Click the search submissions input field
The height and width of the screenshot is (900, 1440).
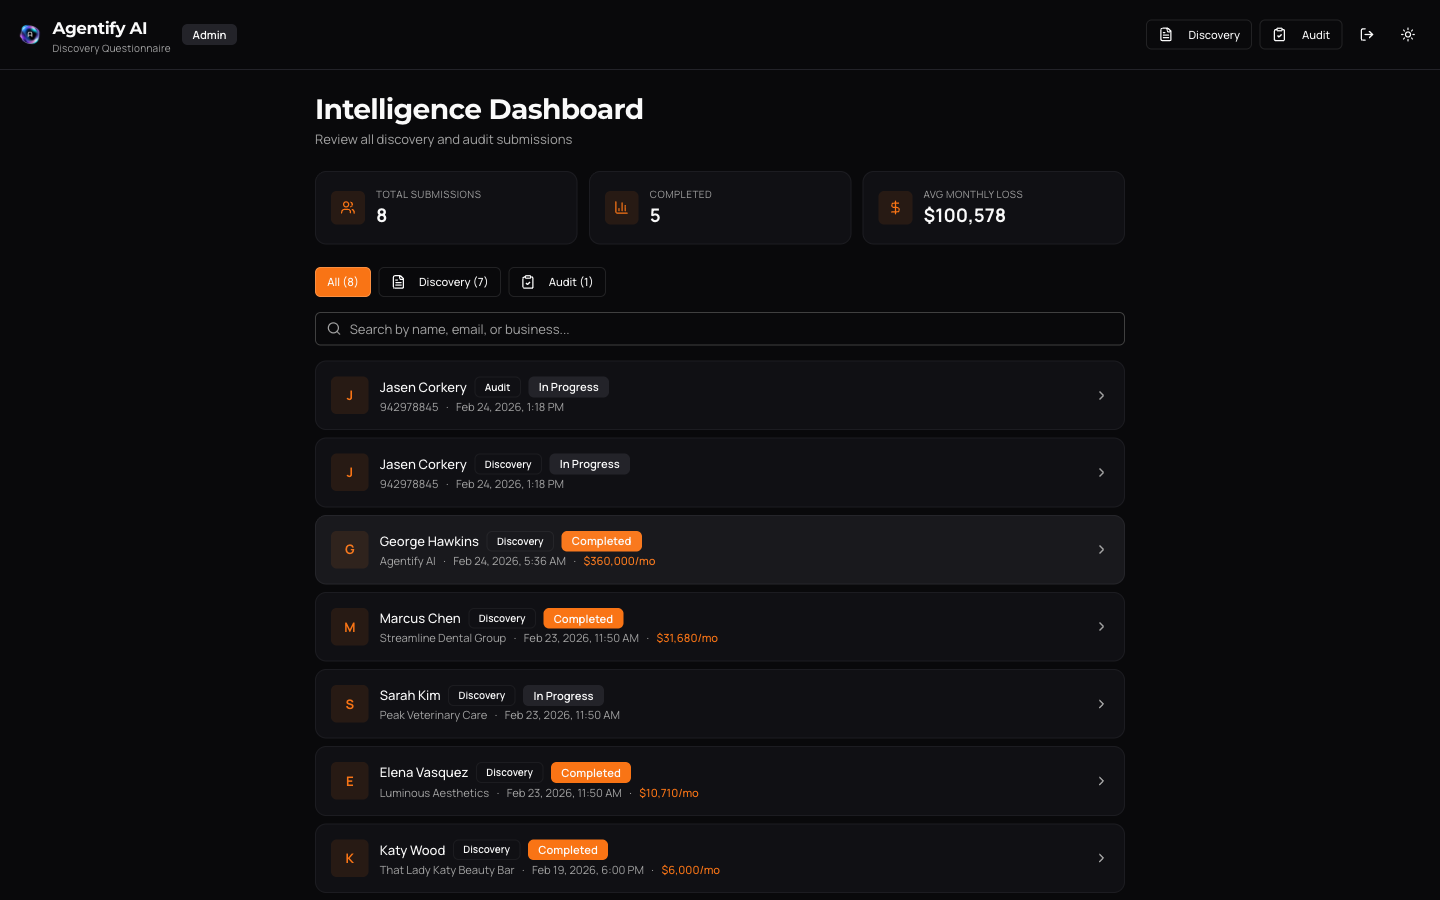click(720, 328)
